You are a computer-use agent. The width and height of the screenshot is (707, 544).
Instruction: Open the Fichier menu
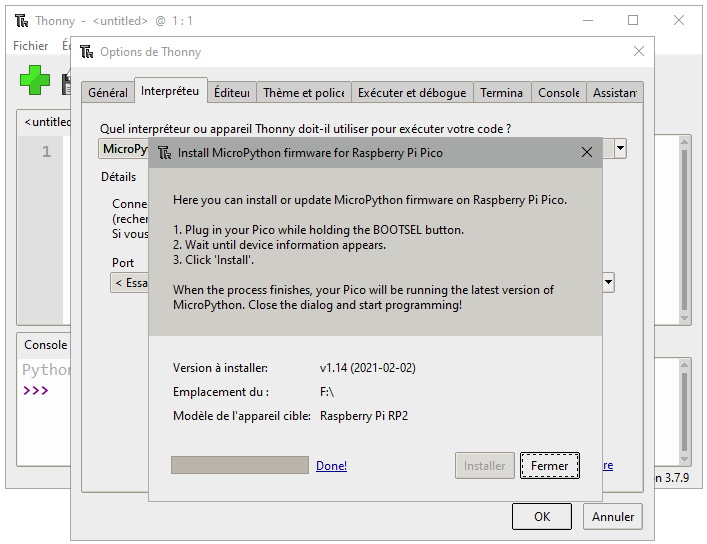pyautogui.click(x=31, y=46)
